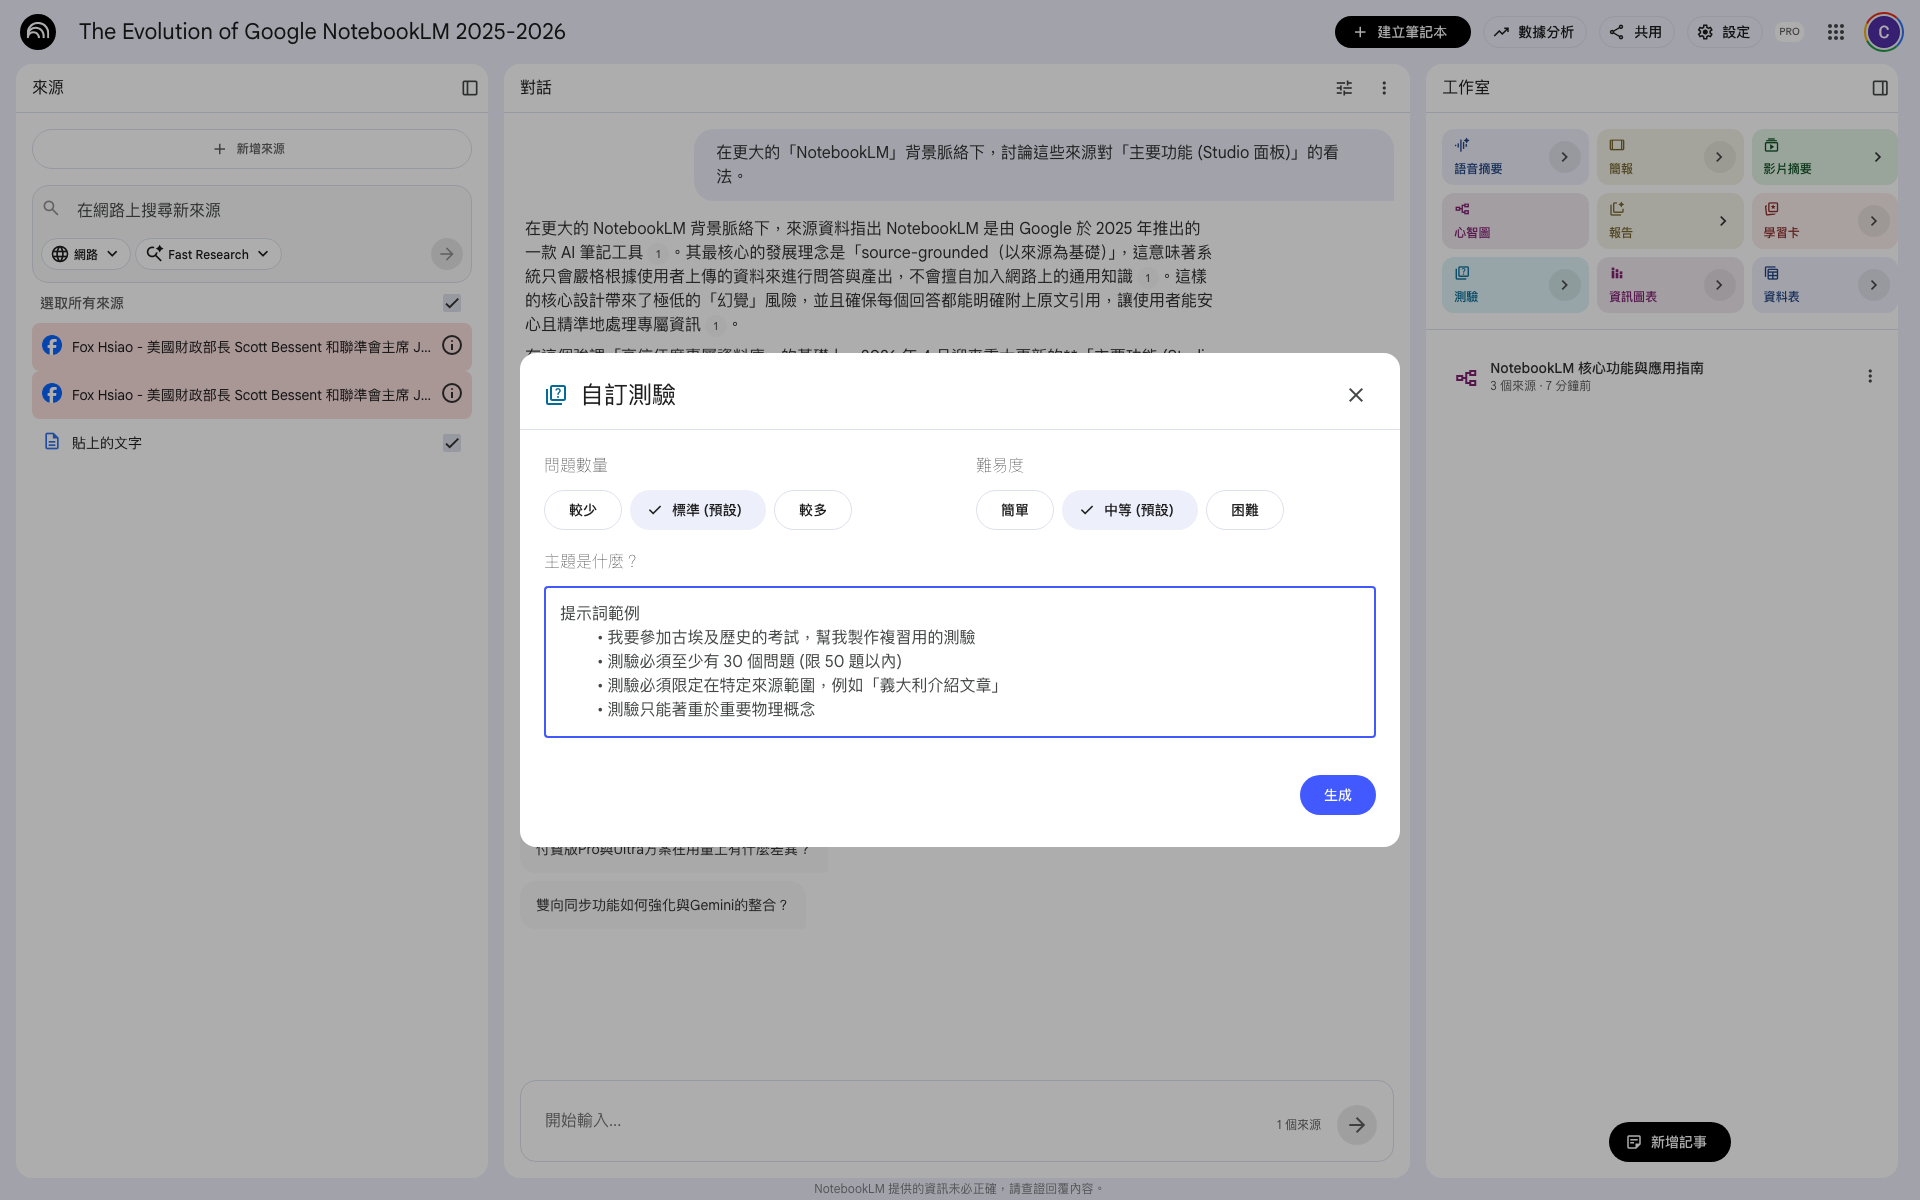The image size is (1920, 1200).
Task: Click the 共用 share button
Action: click(1636, 32)
